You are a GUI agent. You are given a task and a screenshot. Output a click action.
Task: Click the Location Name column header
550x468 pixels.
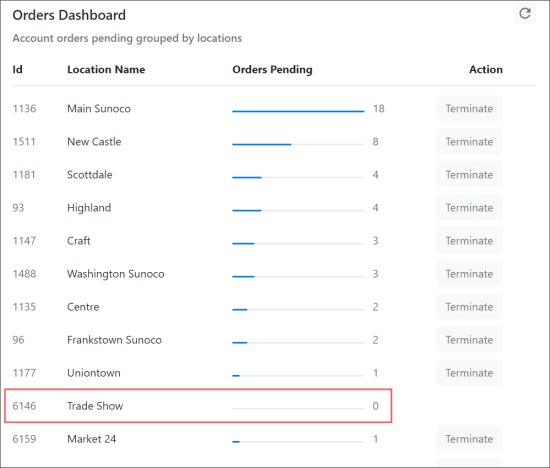106,69
